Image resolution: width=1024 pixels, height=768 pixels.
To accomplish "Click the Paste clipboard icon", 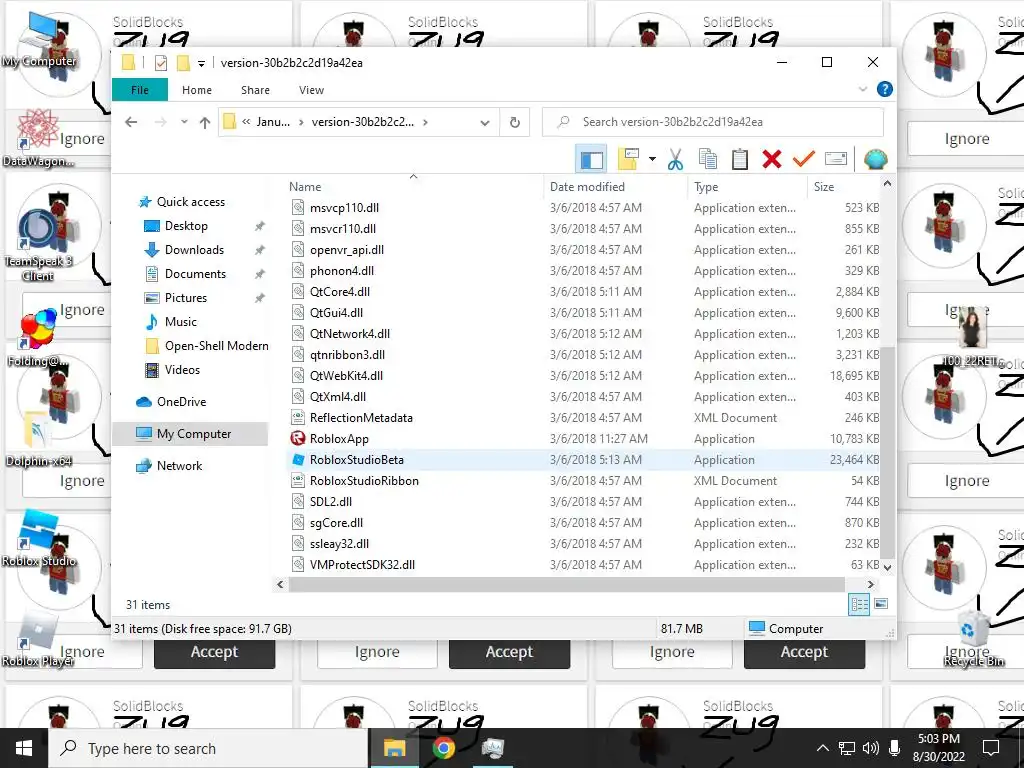I will pyautogui.click(x=739, y=159).
